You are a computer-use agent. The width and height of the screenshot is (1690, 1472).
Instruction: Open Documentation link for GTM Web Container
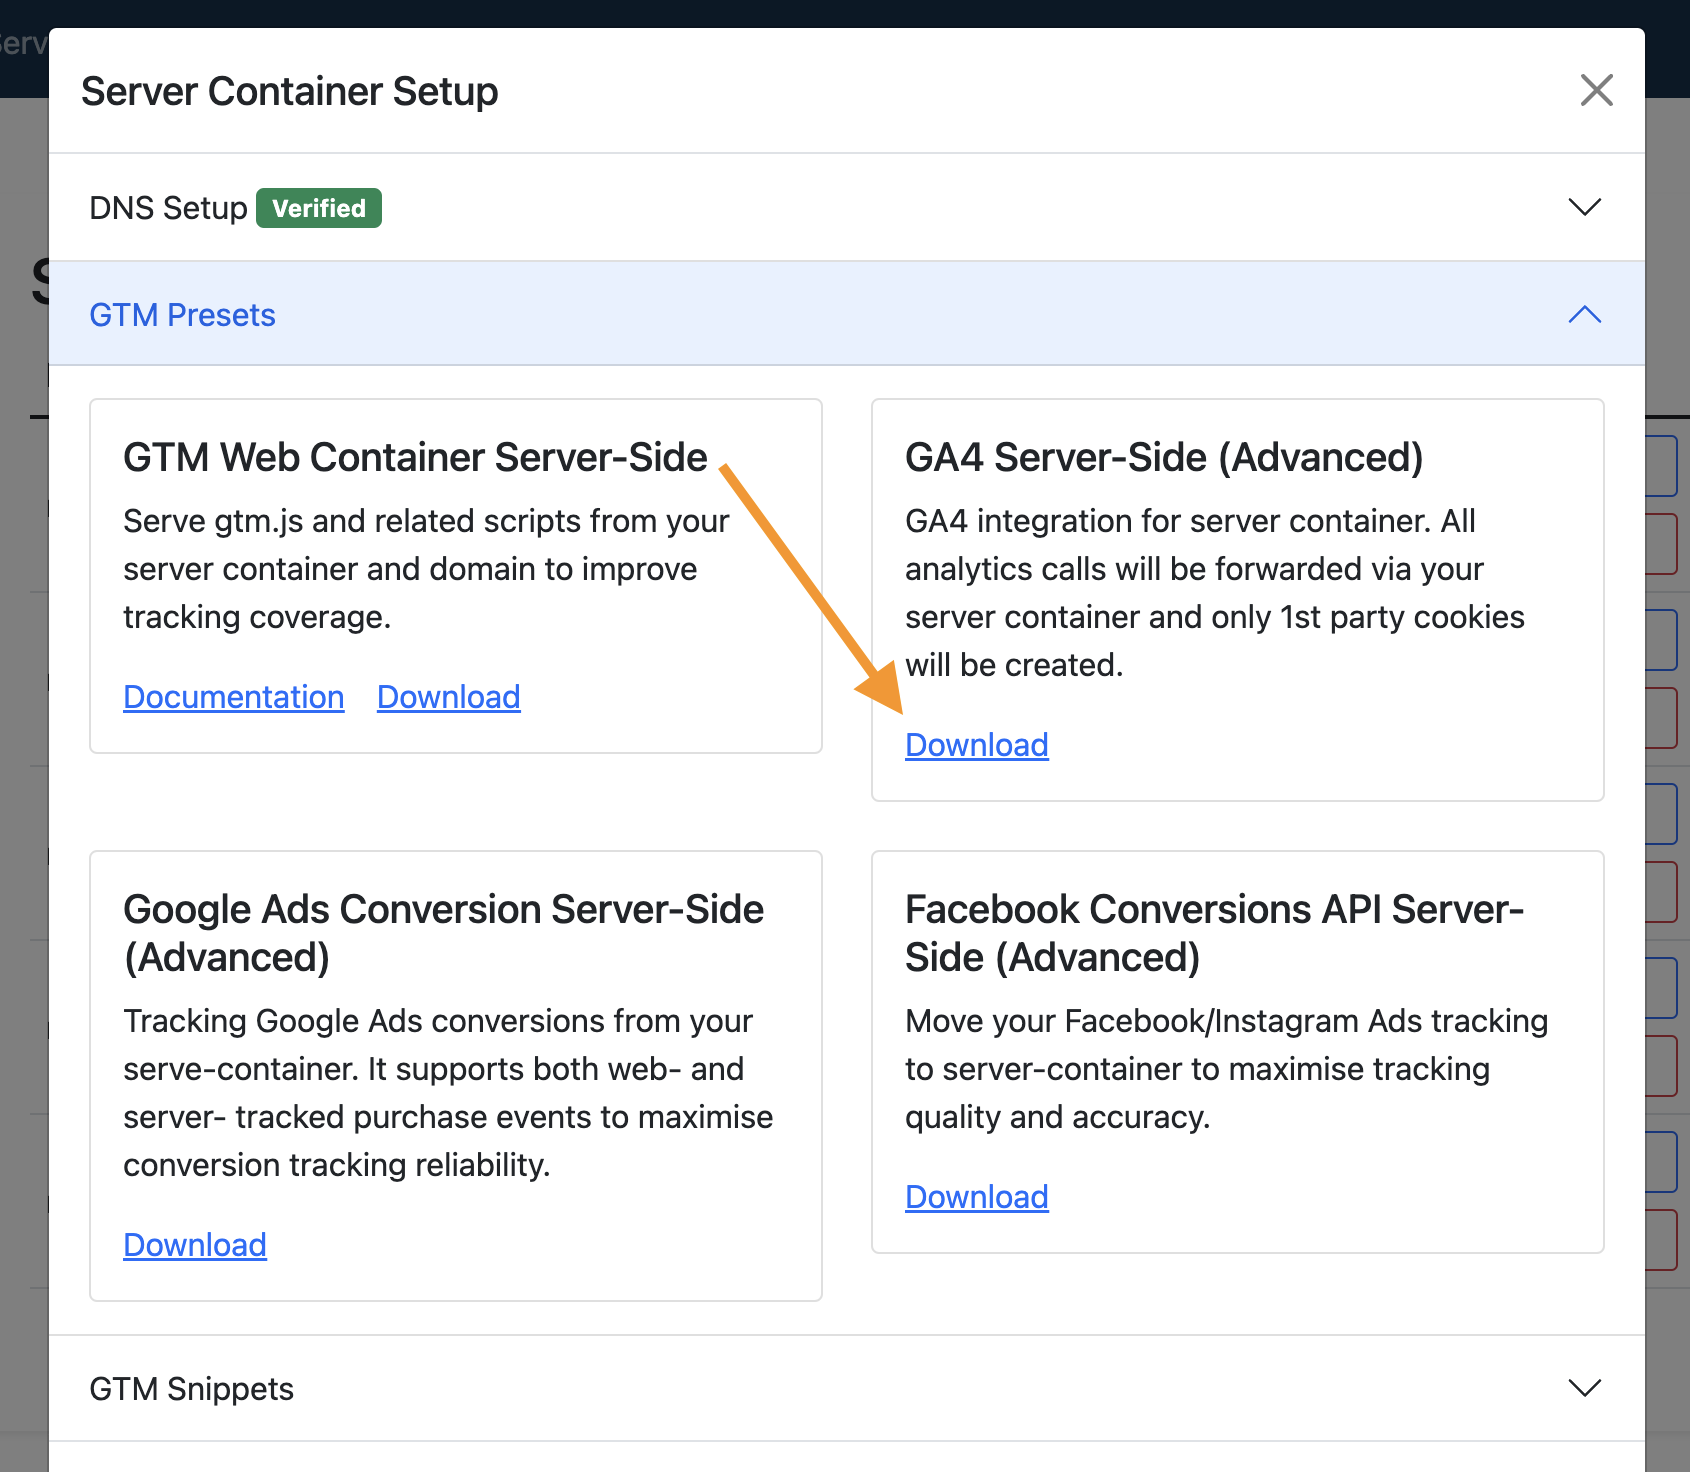tap(233, 697)
